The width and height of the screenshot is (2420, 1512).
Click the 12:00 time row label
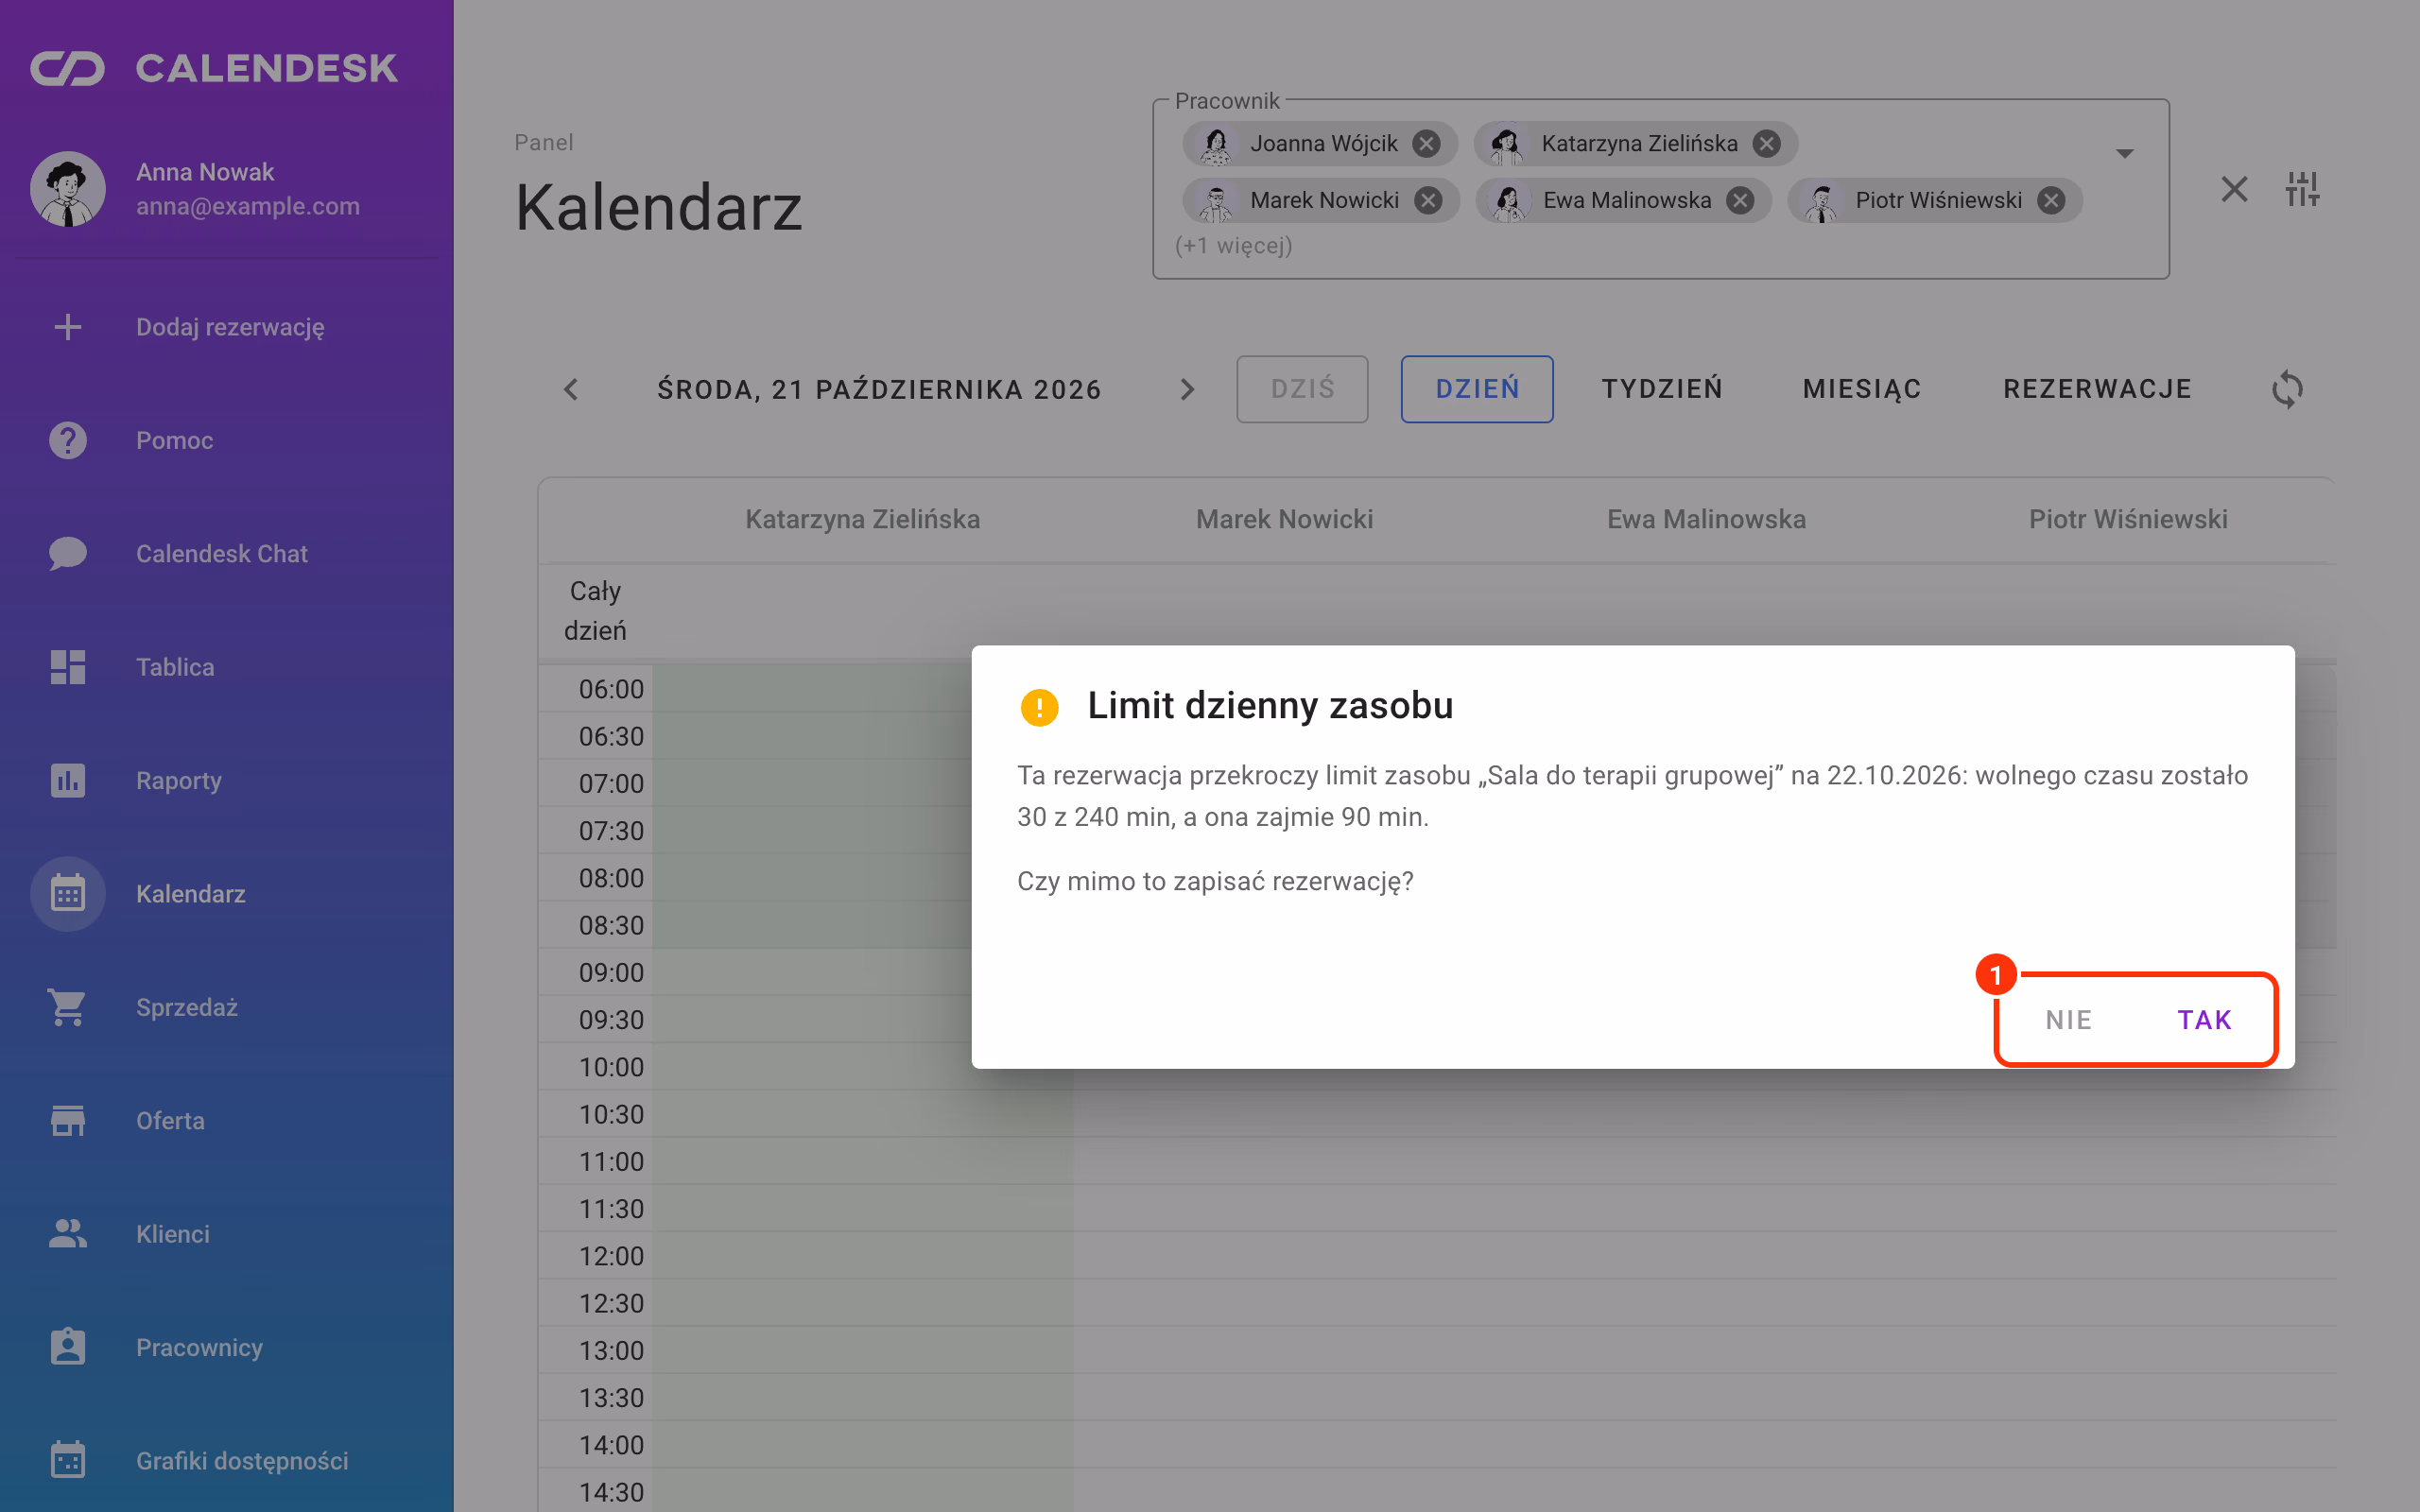point(611,1256)
